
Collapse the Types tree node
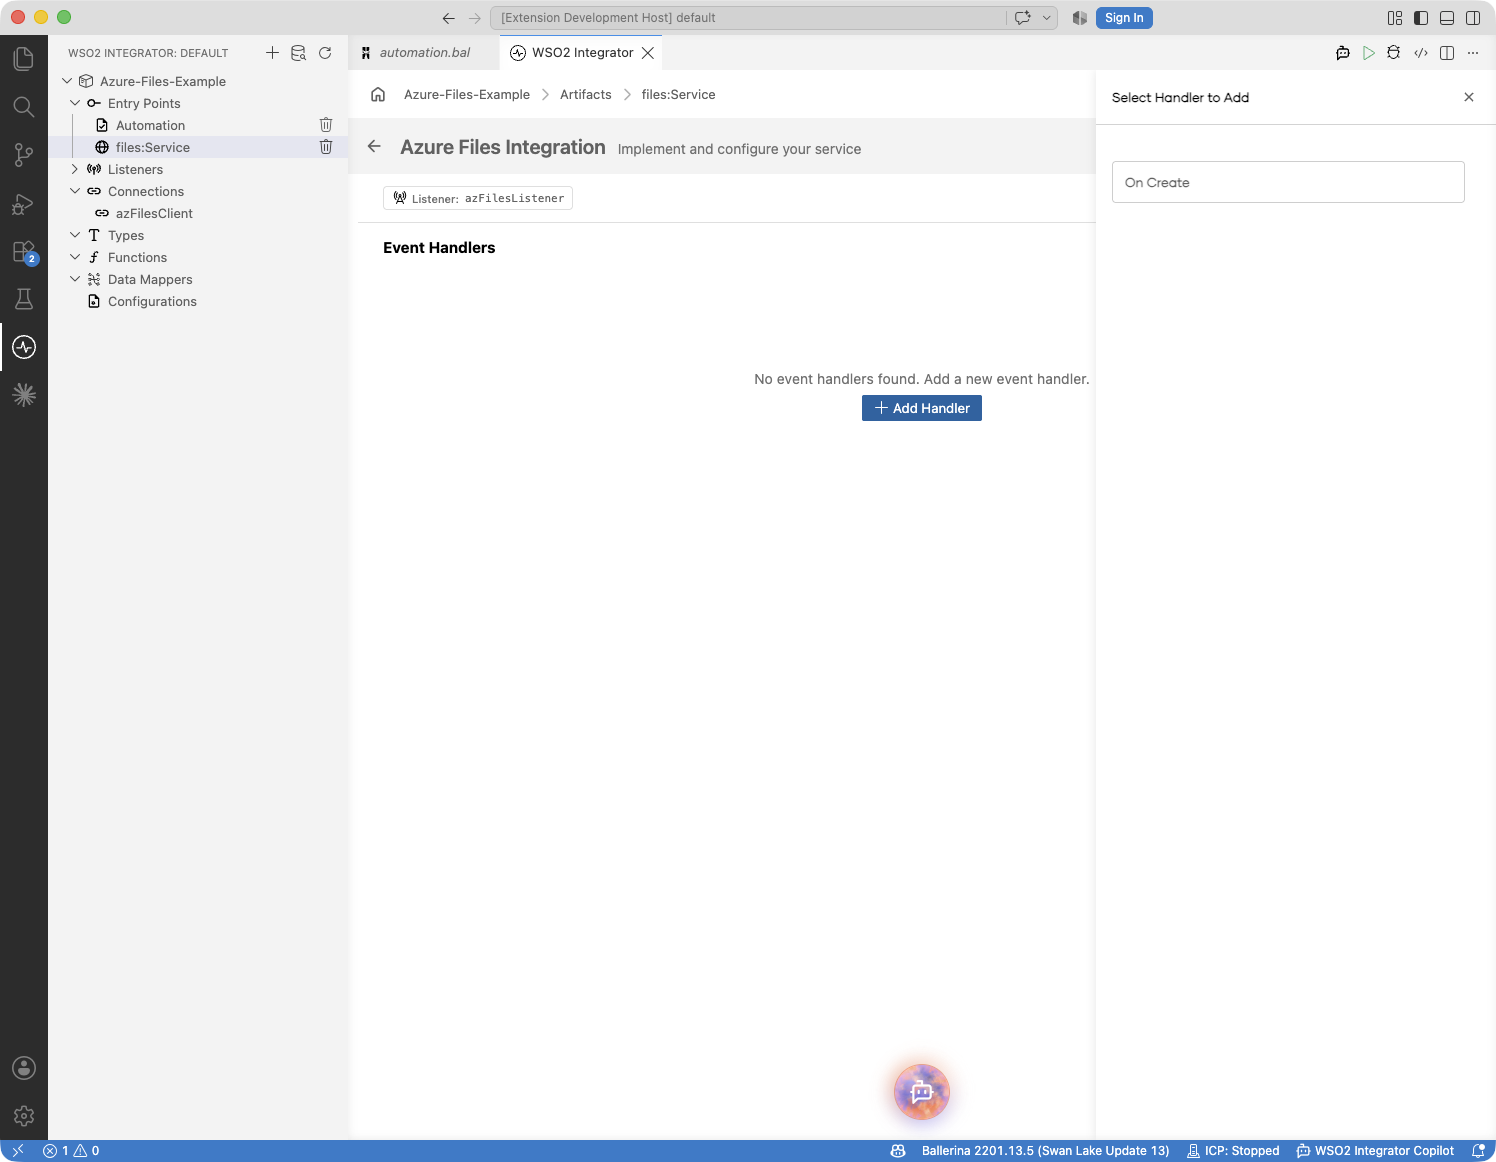[x=75, y=235]
